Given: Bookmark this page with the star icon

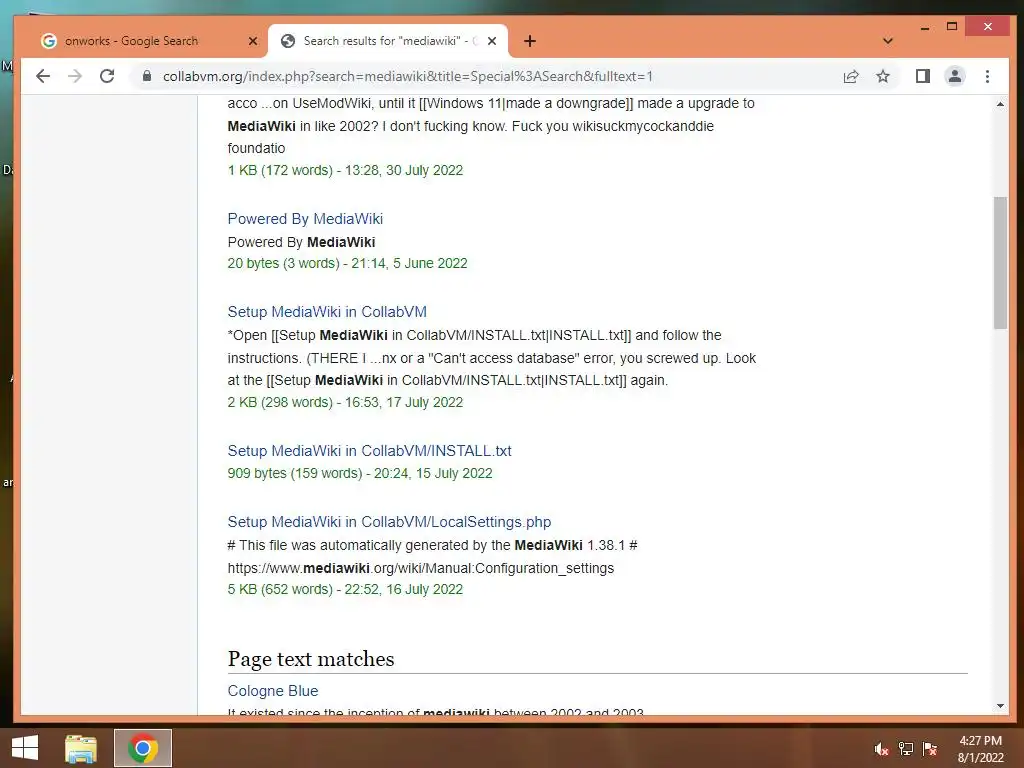Looking at the screenshot, I should (883, 76).
